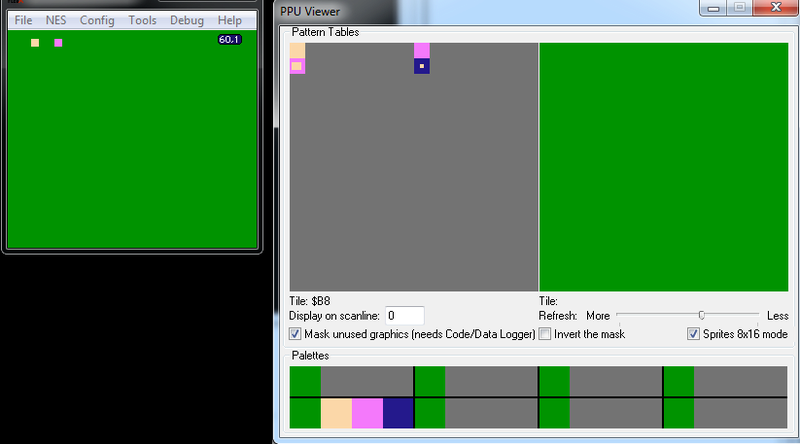Screen dimensions: 800x444
Task: Select the peach tile in left pattern table
Action: [x=297, y=51]
